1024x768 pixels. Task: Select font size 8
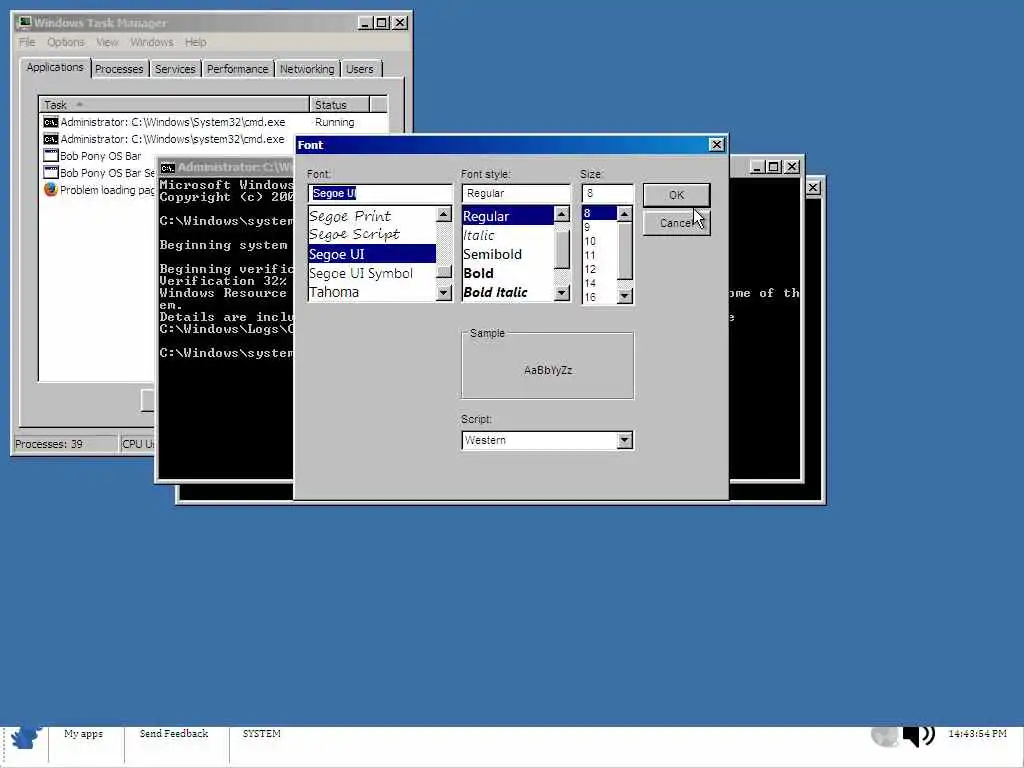point(599,213)
